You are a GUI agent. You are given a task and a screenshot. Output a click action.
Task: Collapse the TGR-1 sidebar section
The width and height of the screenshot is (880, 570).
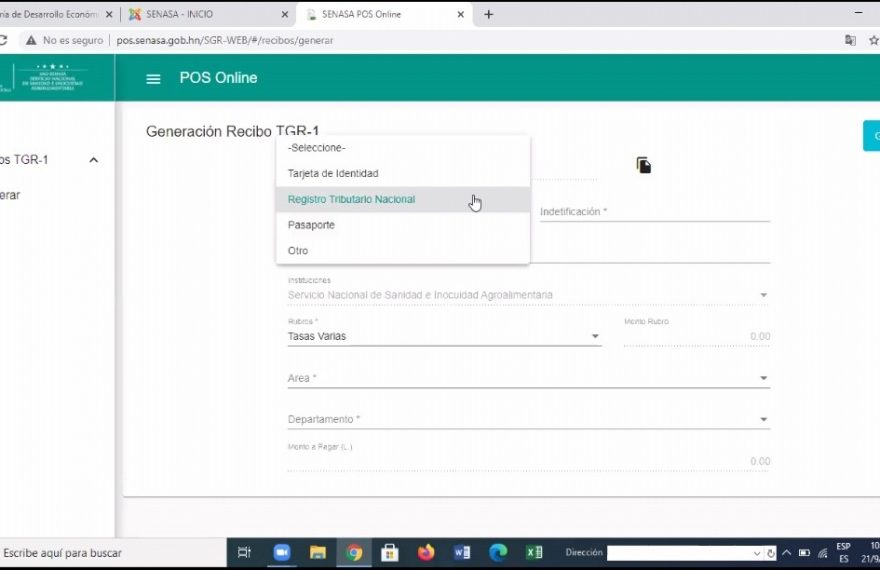[94, 160]
